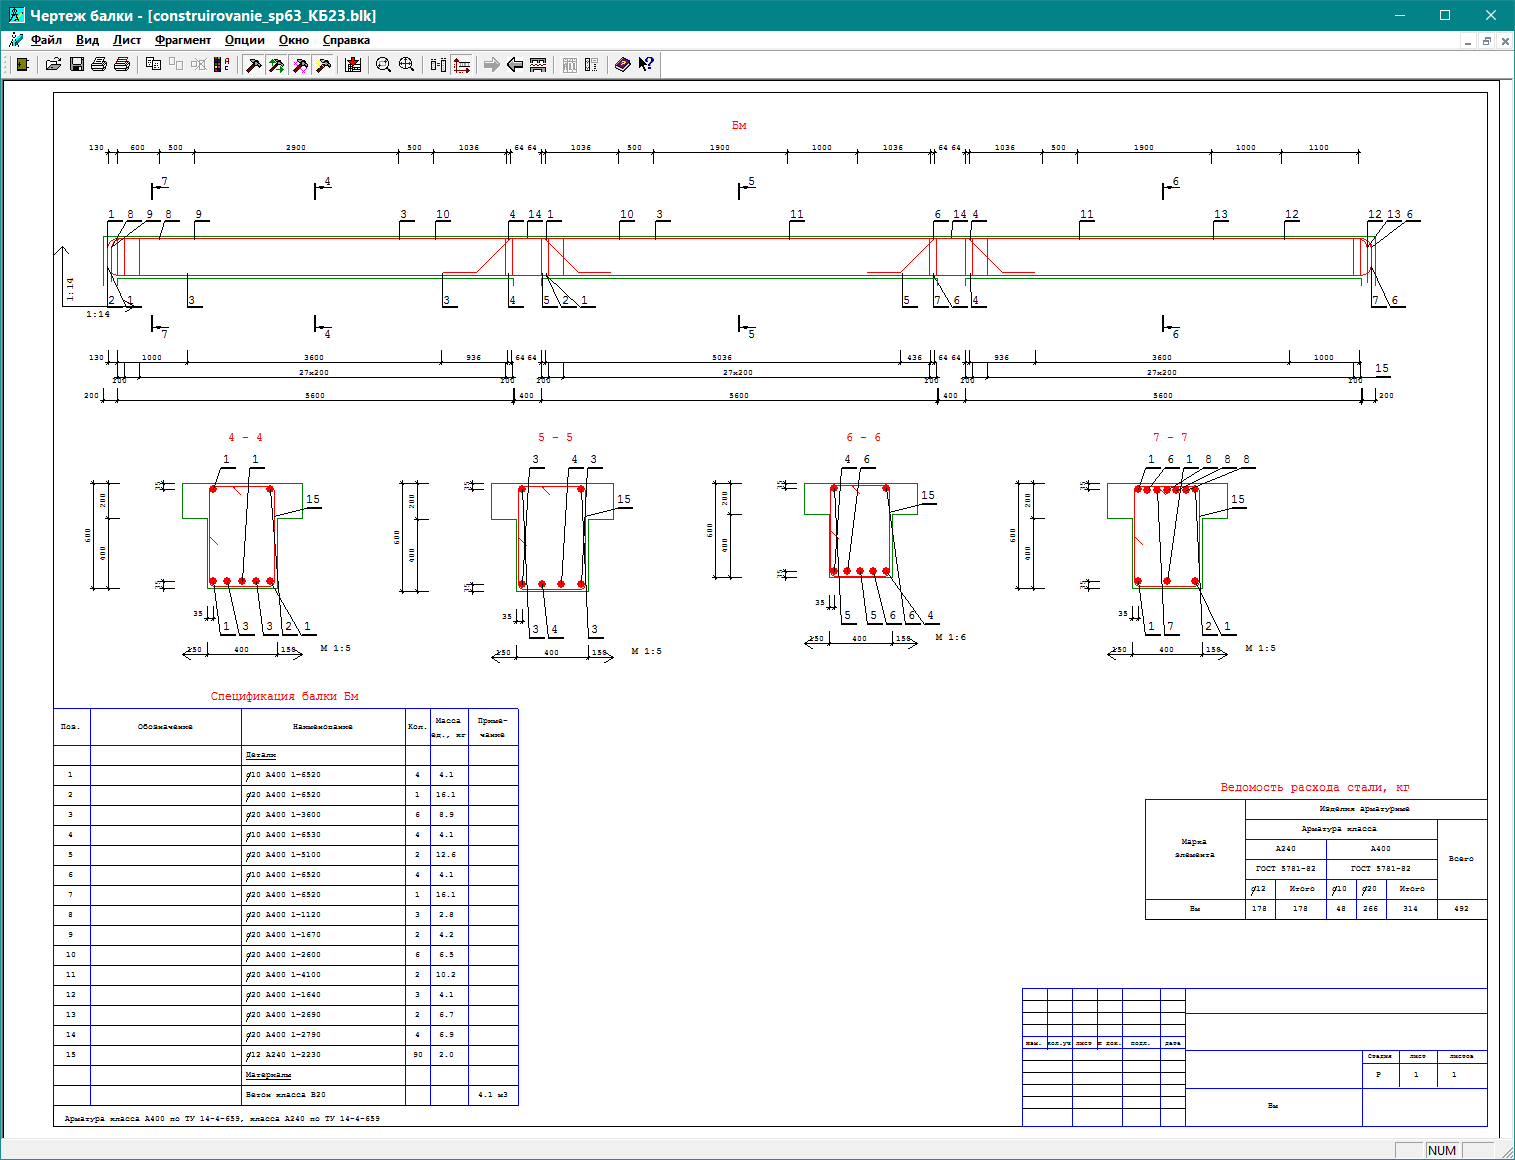1515x1160 pixels.
Task: Open the Файл menu
Action: (46, 40)
